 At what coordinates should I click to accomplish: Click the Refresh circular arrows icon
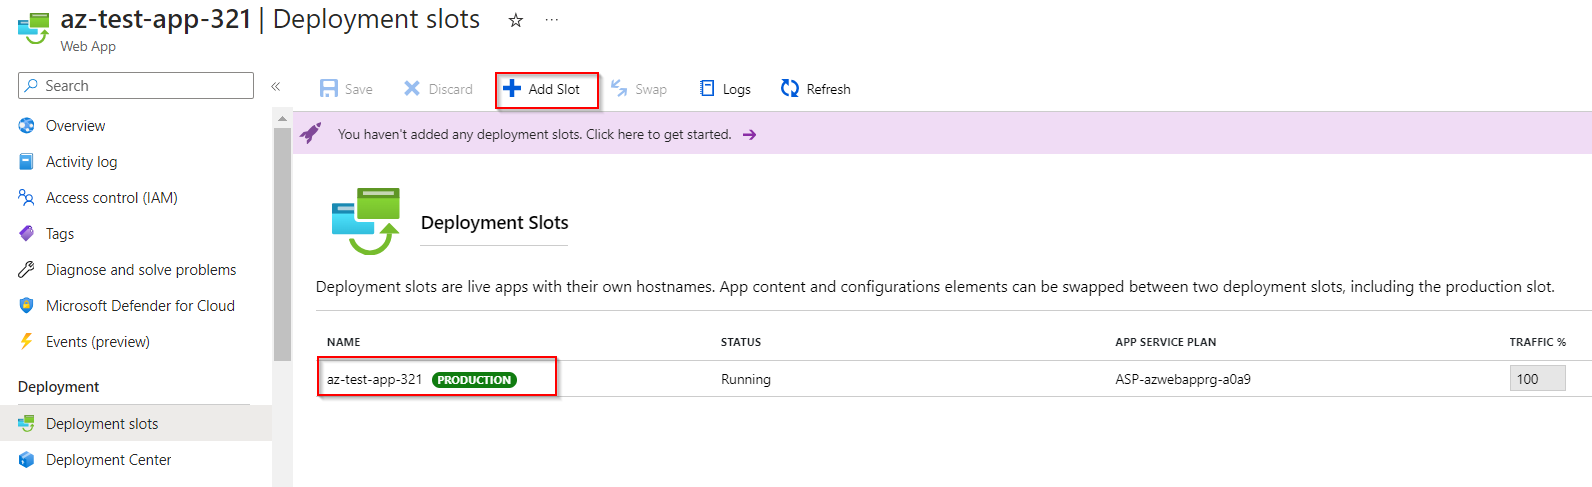(790, 88)
